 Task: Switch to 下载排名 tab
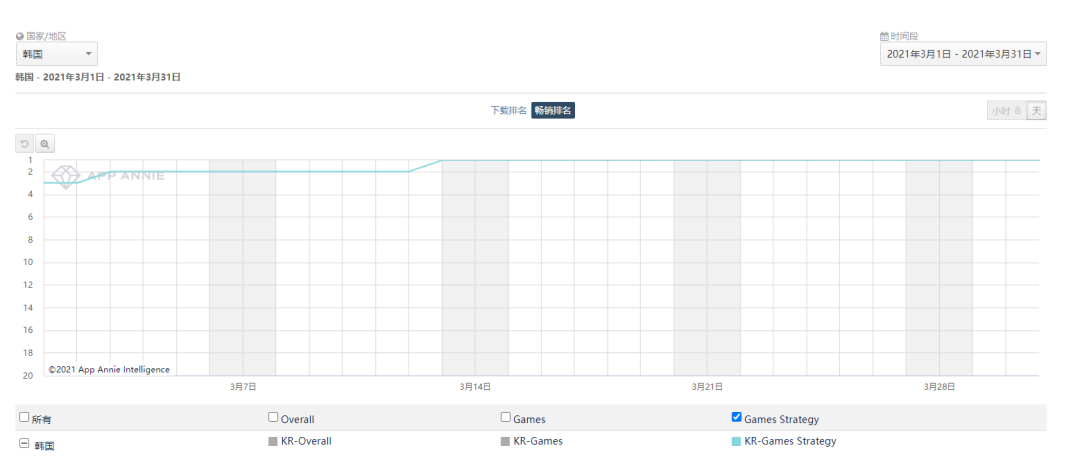pyautogui.click(x=508, y=111)
